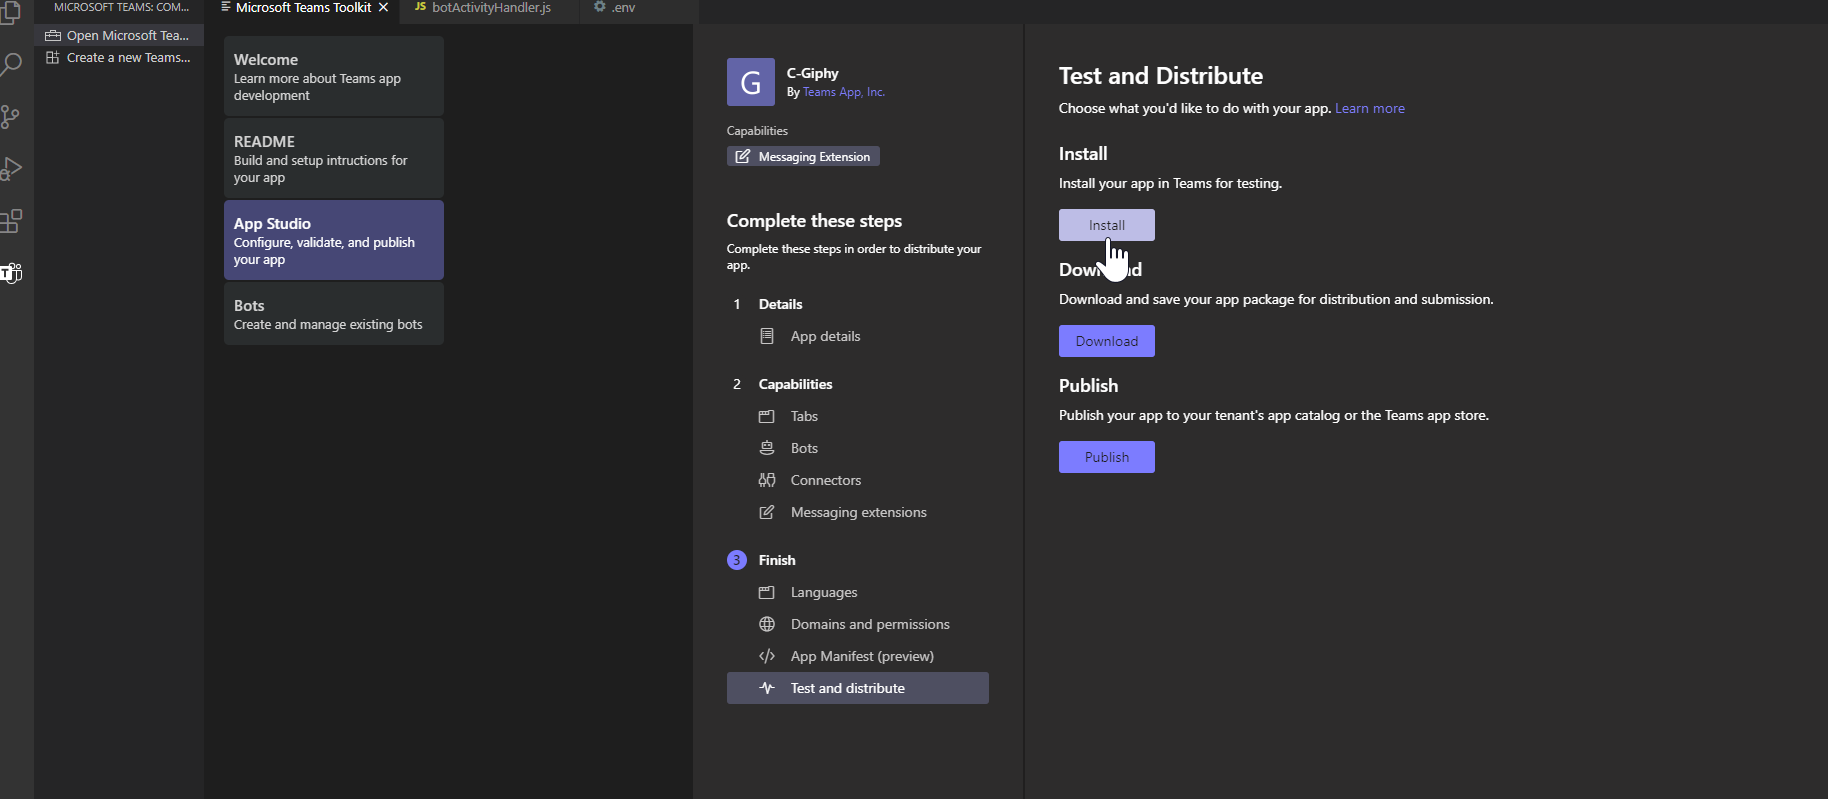1828x799 pixels.
Task: Open Messaging extensions step
Action: 858,512
